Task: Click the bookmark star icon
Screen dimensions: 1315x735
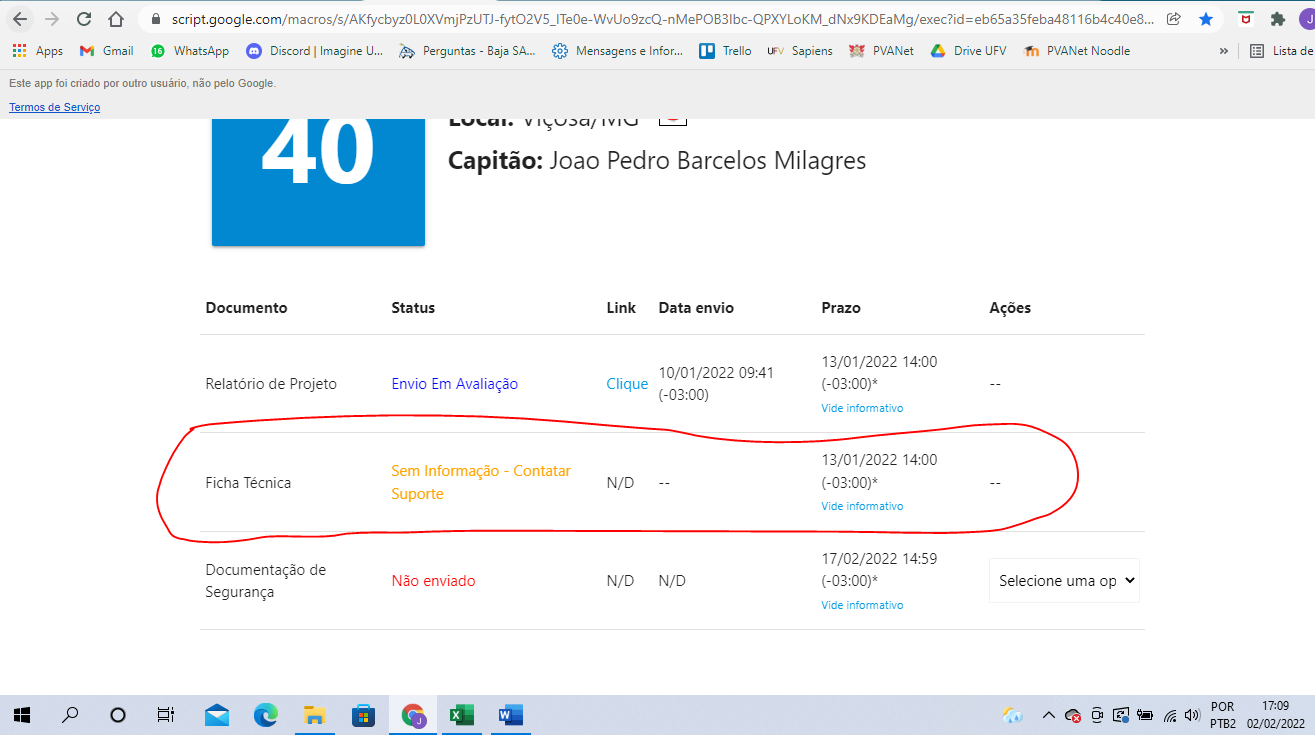Action: tap(1206, 19)
